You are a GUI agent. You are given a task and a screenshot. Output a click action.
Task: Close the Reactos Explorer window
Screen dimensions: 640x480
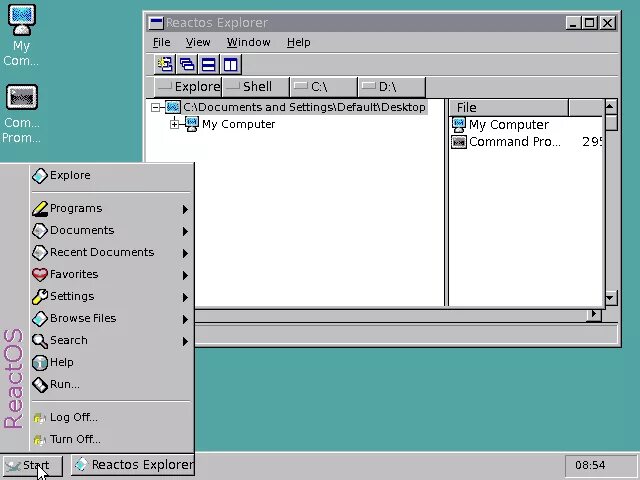point(607,23)
